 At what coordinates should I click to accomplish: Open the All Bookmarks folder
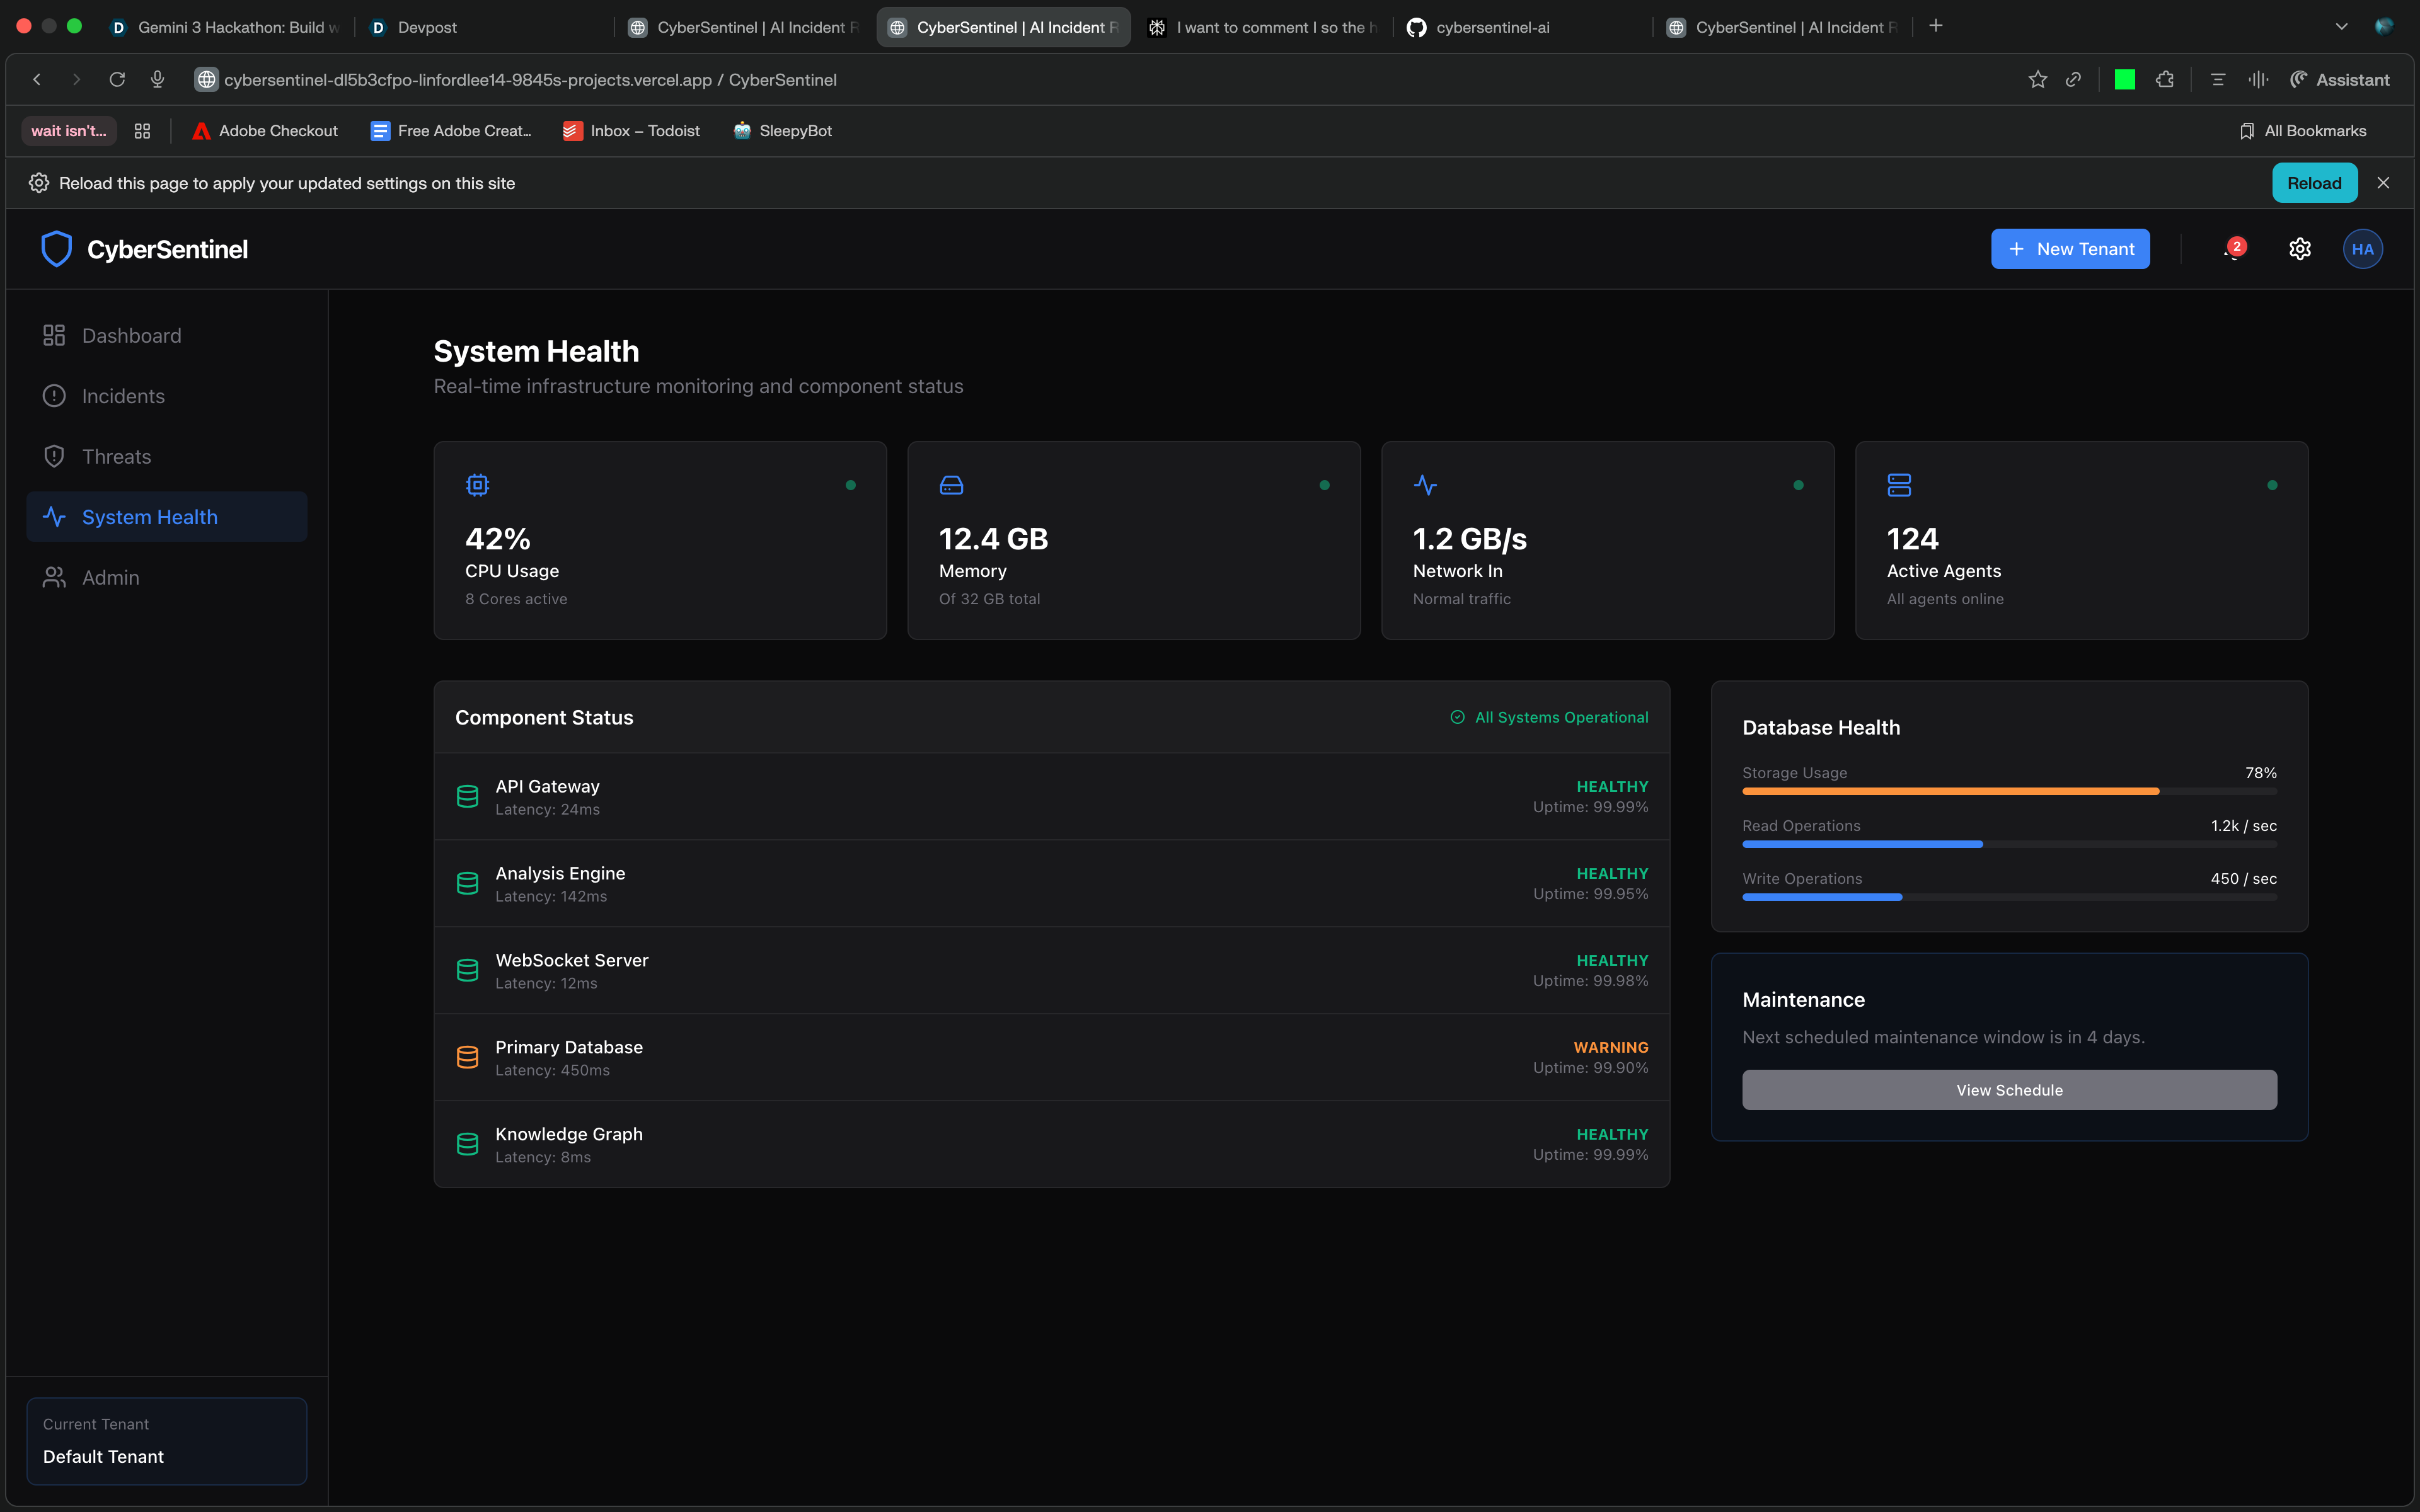[x=2303, y=131]
